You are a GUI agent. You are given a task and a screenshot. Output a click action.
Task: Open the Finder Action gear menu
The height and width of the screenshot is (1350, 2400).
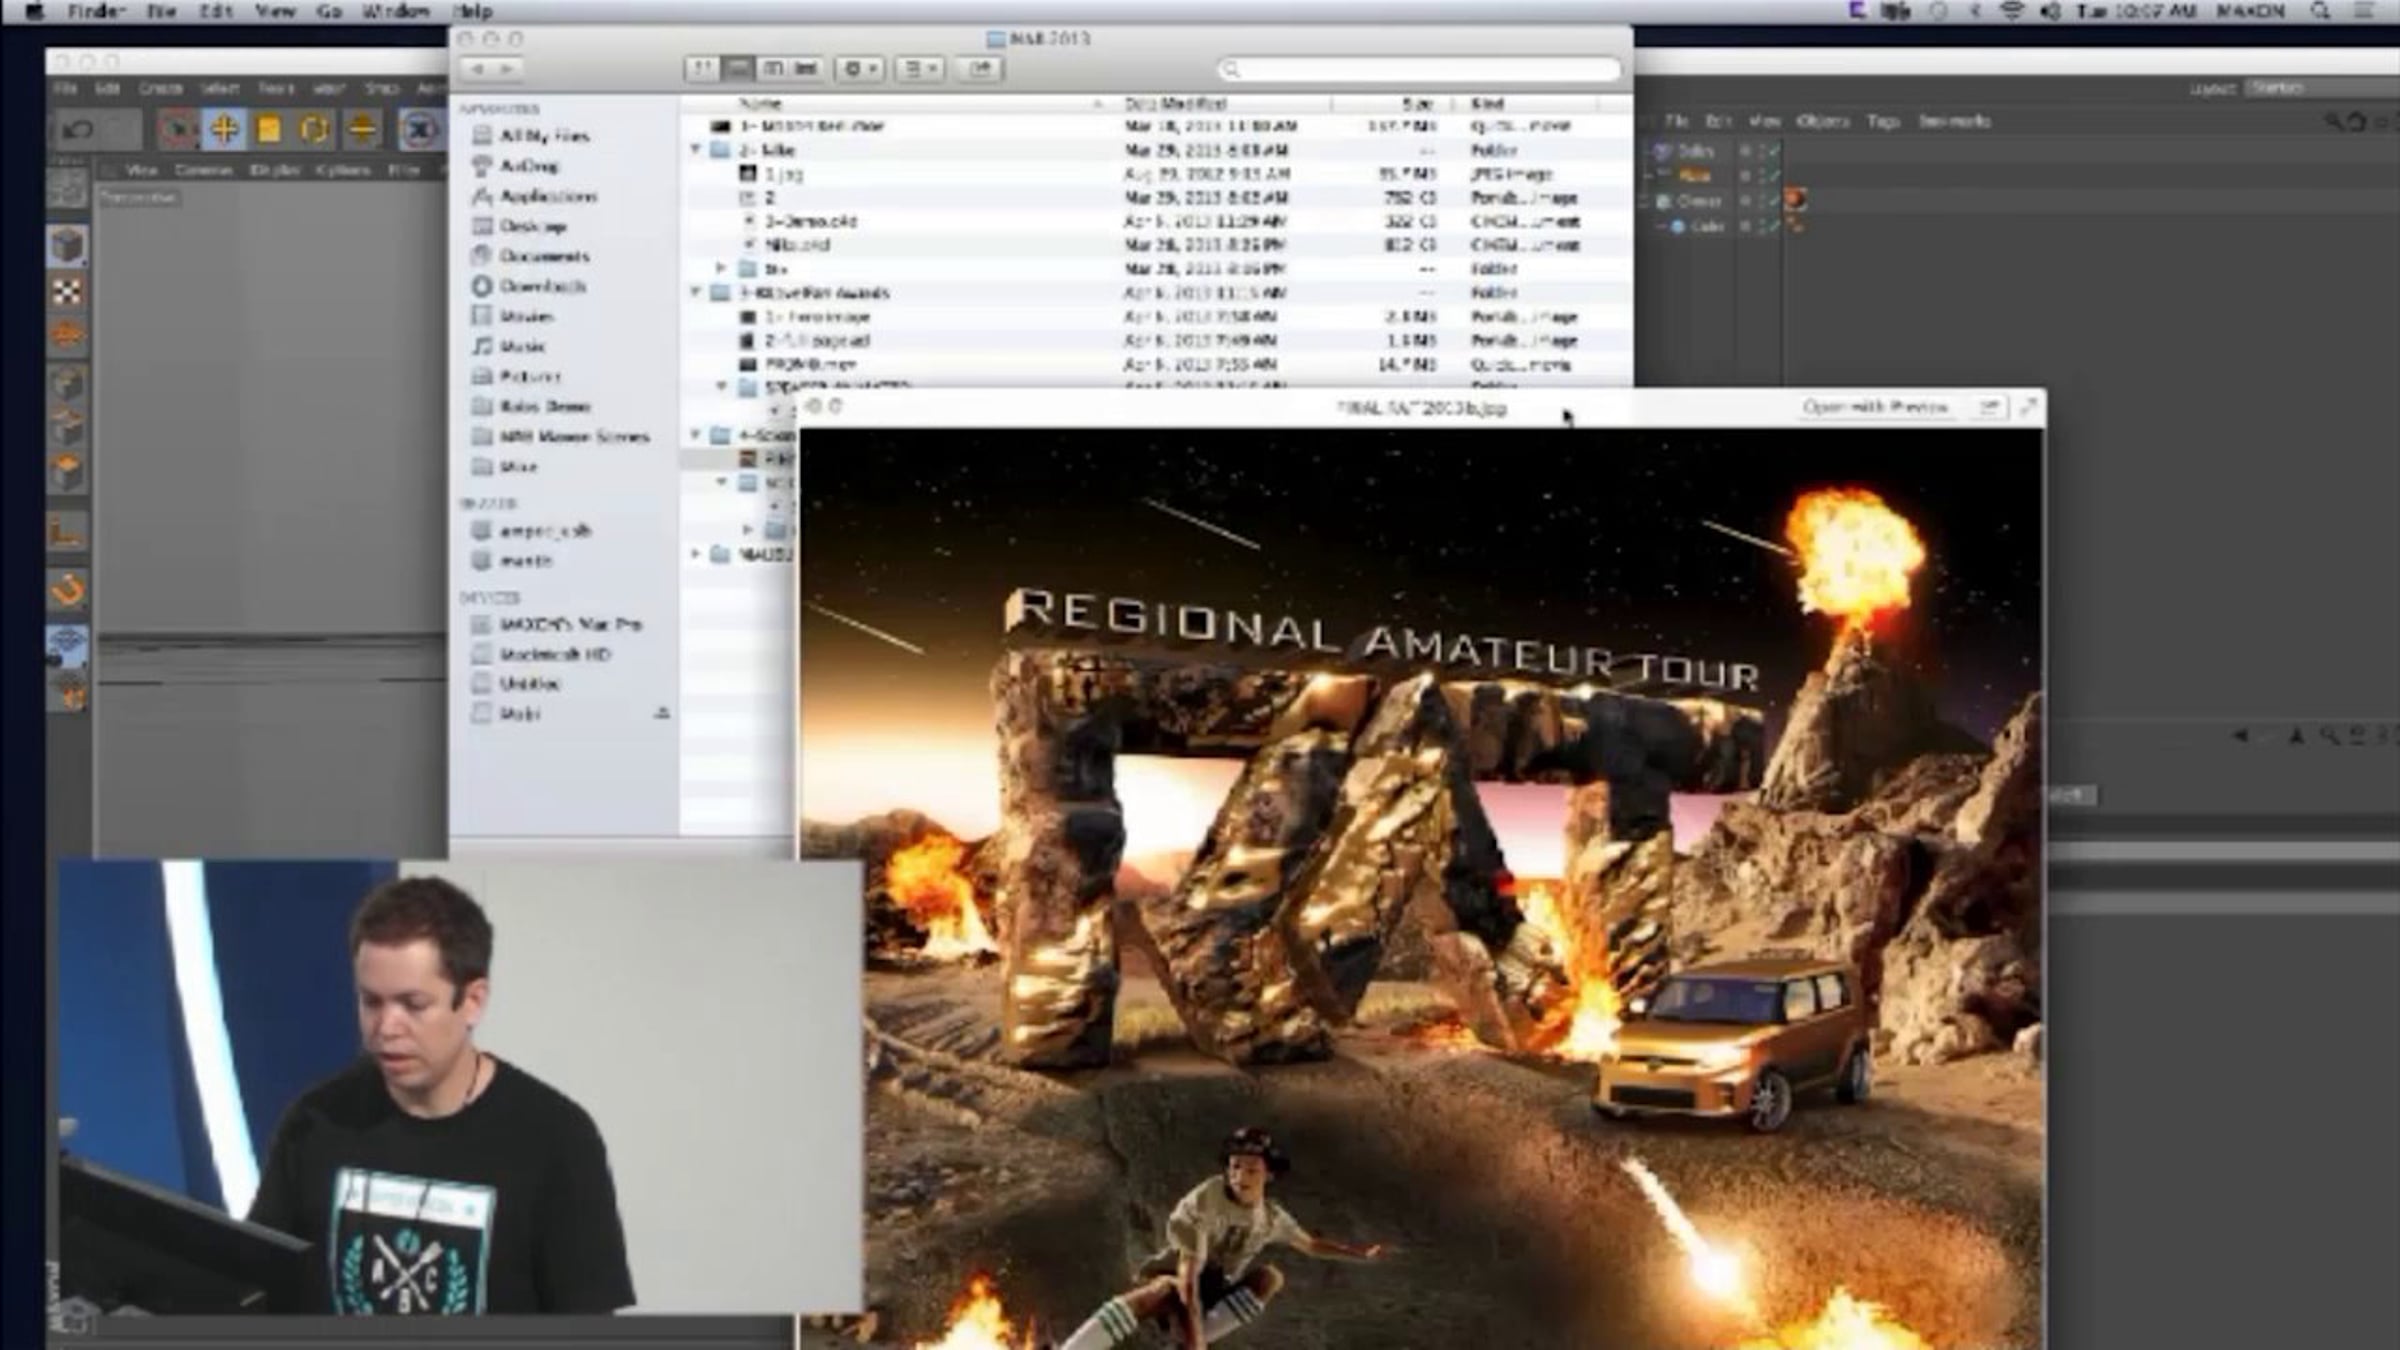point(860,68)
